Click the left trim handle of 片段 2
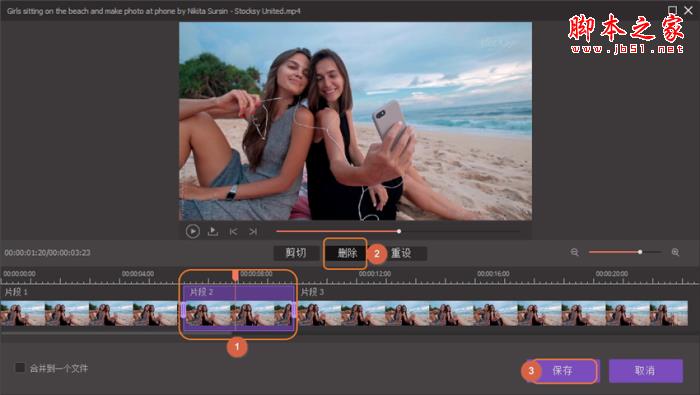Screen dimensions: 700x395 click(183, 310)
